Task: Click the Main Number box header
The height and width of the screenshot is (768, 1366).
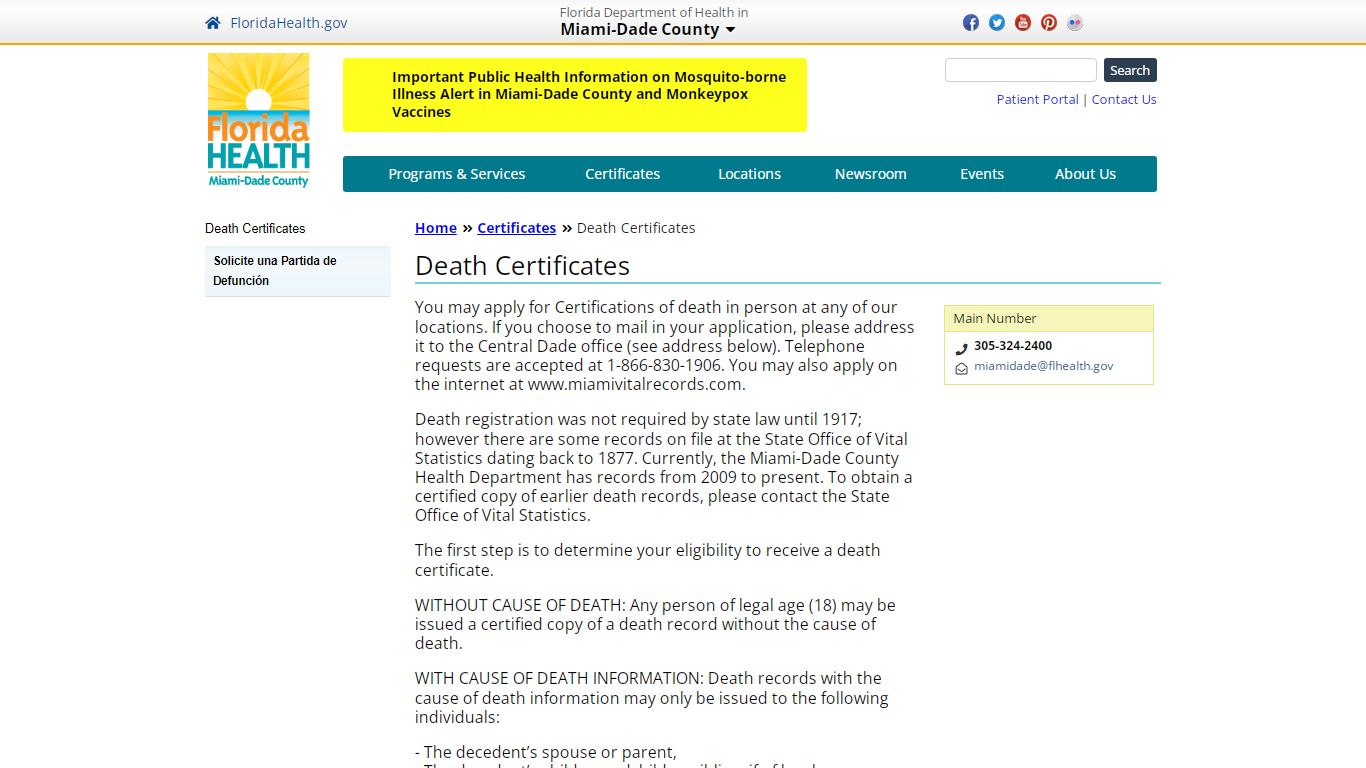Action: [1049, 318]
